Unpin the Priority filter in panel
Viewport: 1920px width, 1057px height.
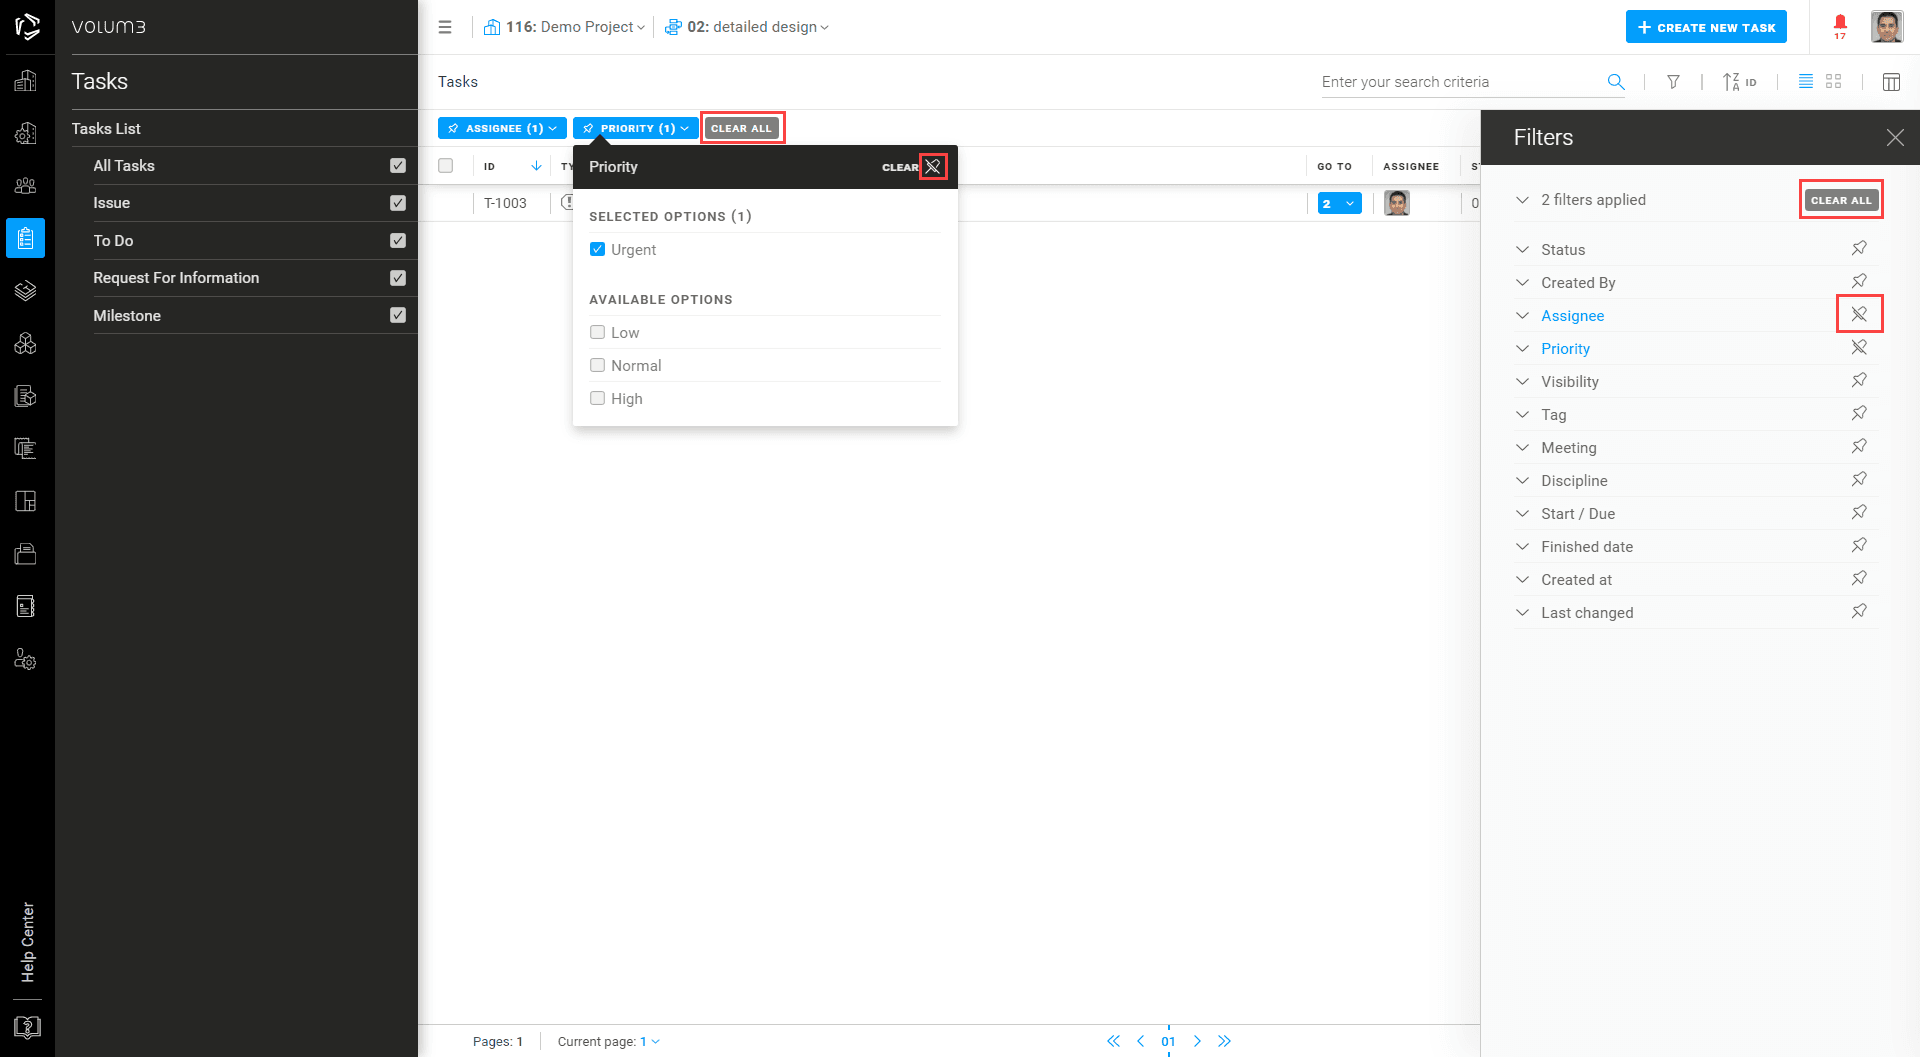pyautogui.click(x=1859, y=347)
